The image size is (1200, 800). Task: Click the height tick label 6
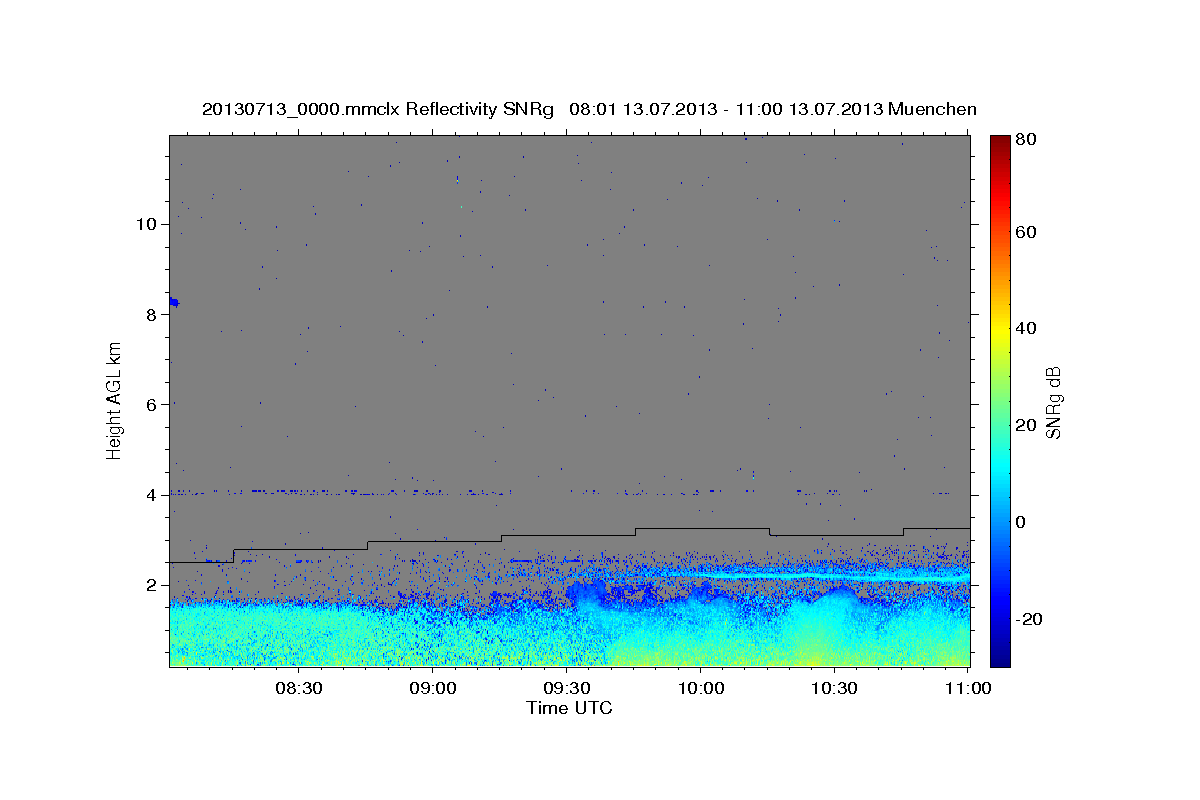[151, 405]
